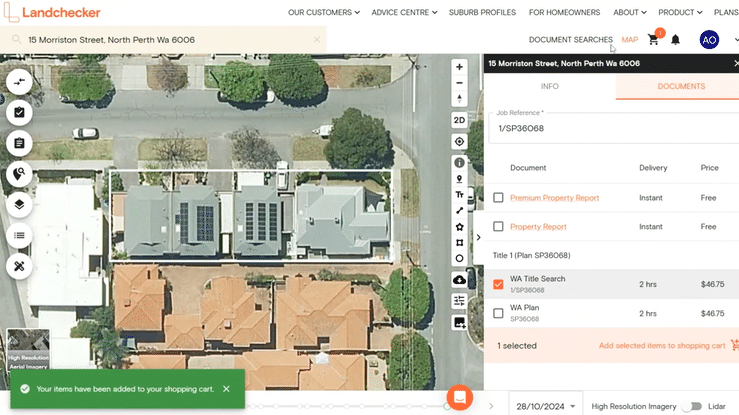Select the polygon drawing tool

459,227
